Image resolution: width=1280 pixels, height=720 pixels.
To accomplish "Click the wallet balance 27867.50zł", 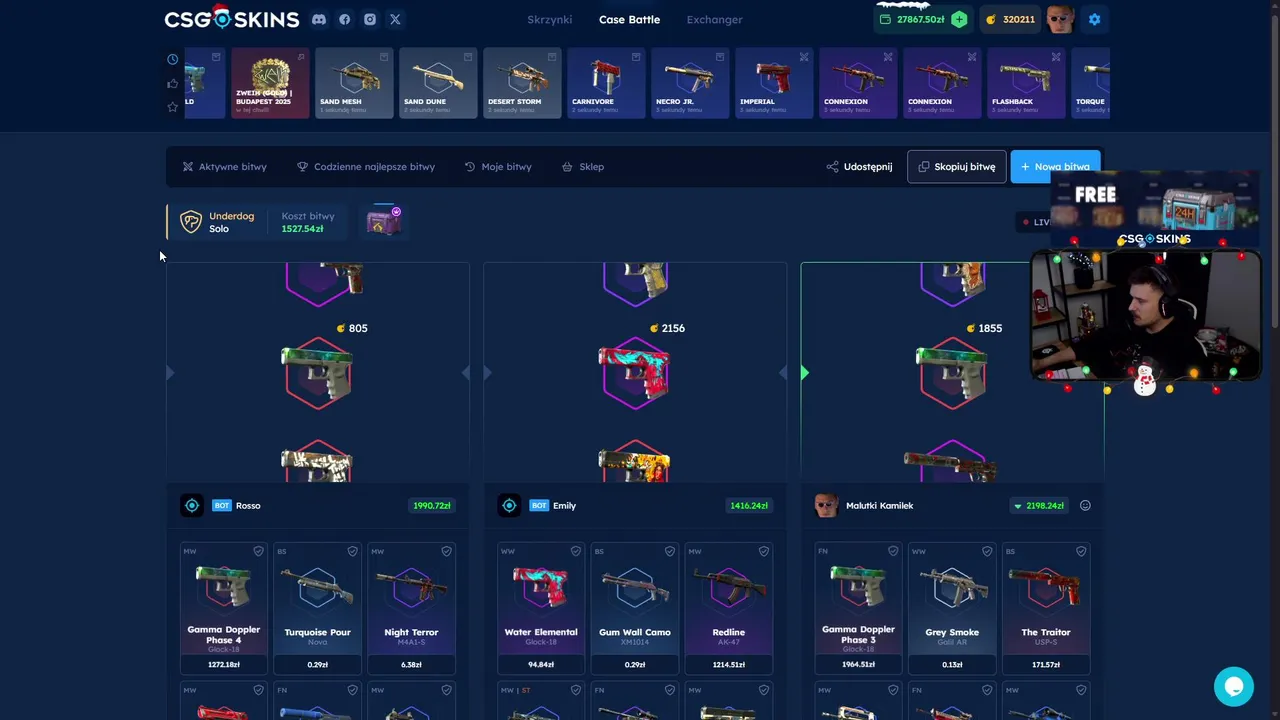I will tap(911, 19).
